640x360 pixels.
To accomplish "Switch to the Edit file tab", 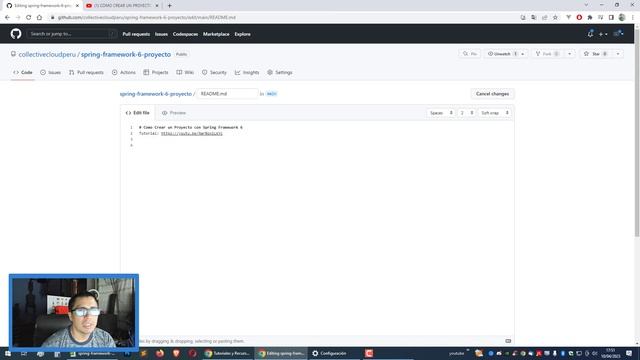I will point(138,113).
